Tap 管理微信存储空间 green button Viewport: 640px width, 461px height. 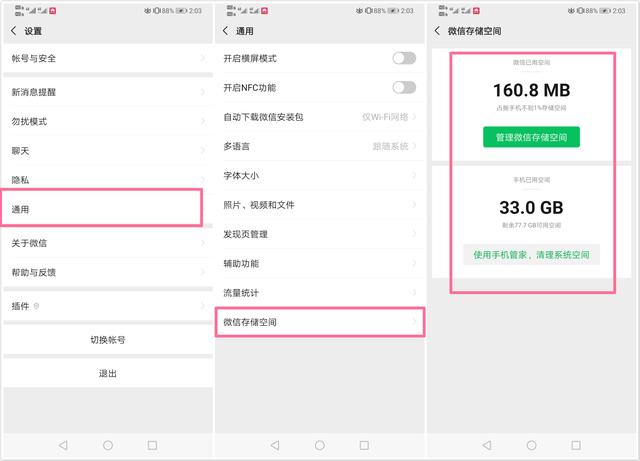tap(531, 137)
